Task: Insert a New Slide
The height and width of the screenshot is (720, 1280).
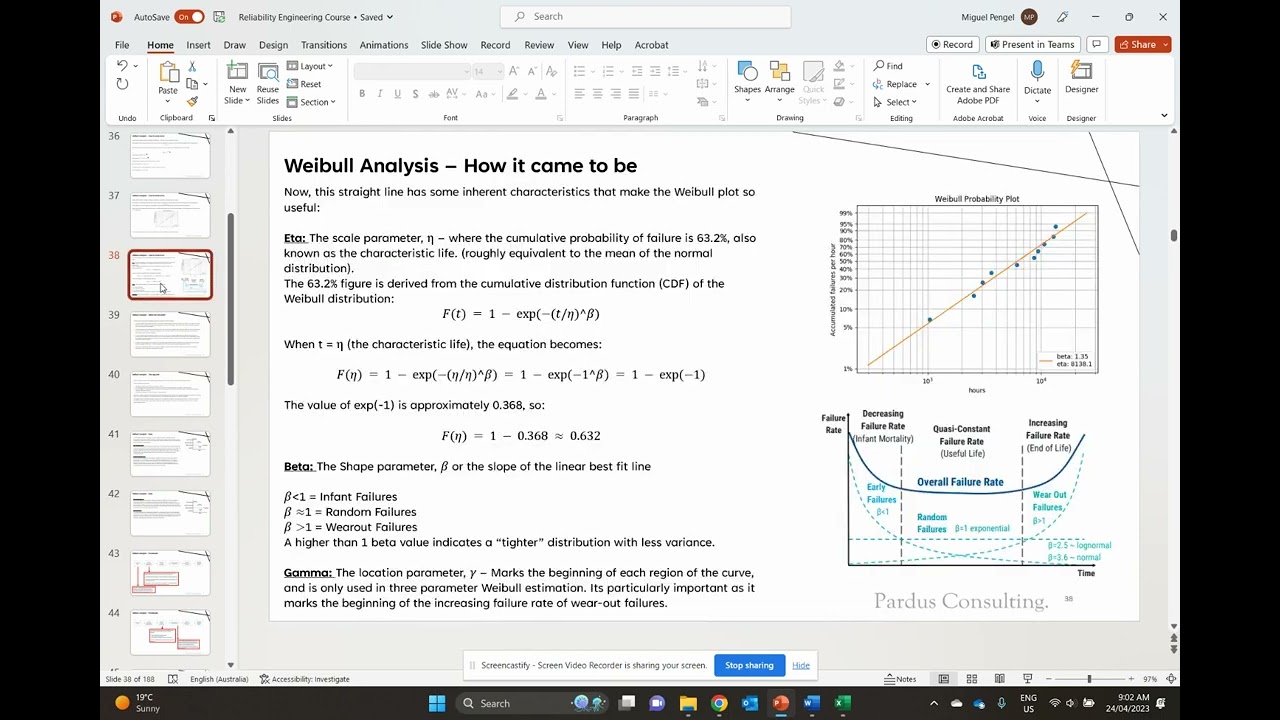Action: coord(237,83)
